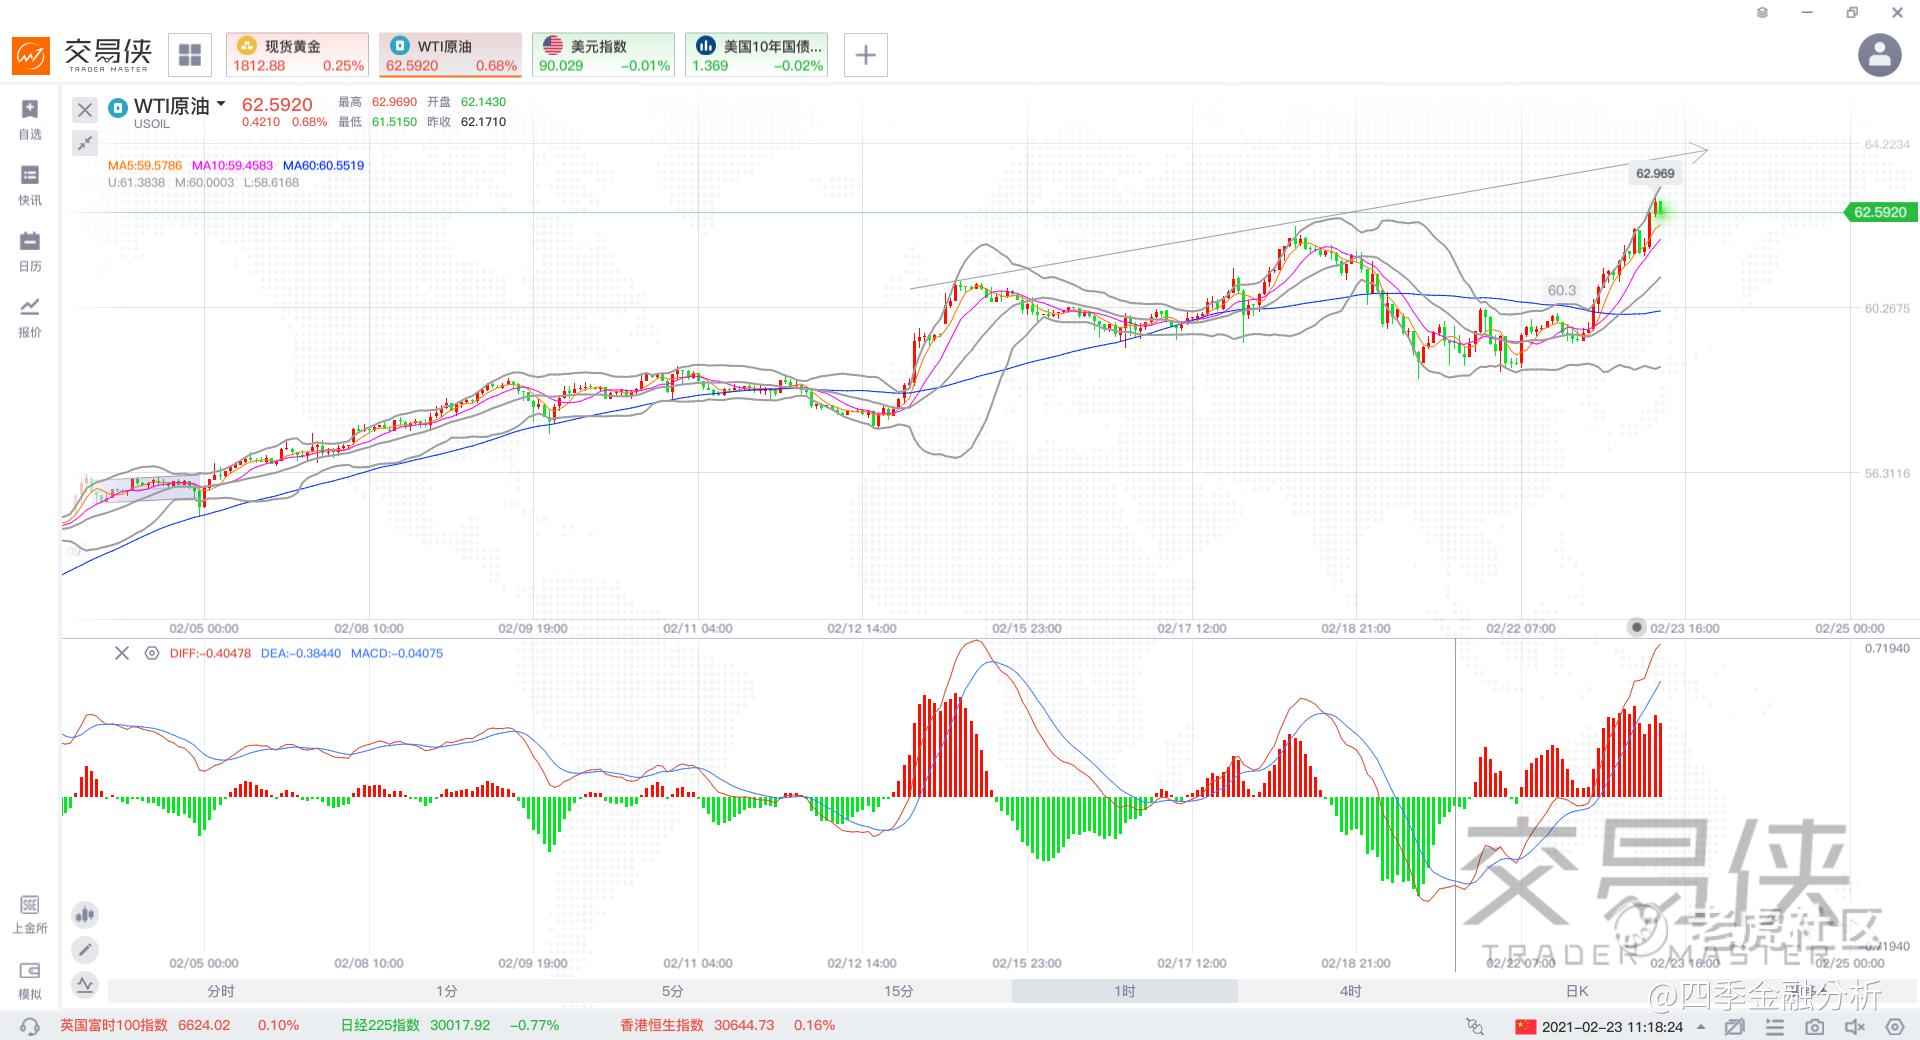
Task: Click the China flag region icon
Action: [x=1524, y=1027]
